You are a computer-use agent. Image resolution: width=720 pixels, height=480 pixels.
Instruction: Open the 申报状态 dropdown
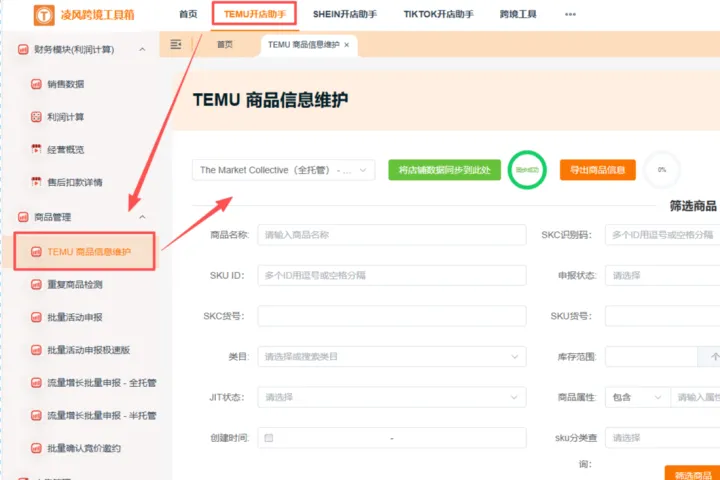pyautogui.click(x=663, y=276)
